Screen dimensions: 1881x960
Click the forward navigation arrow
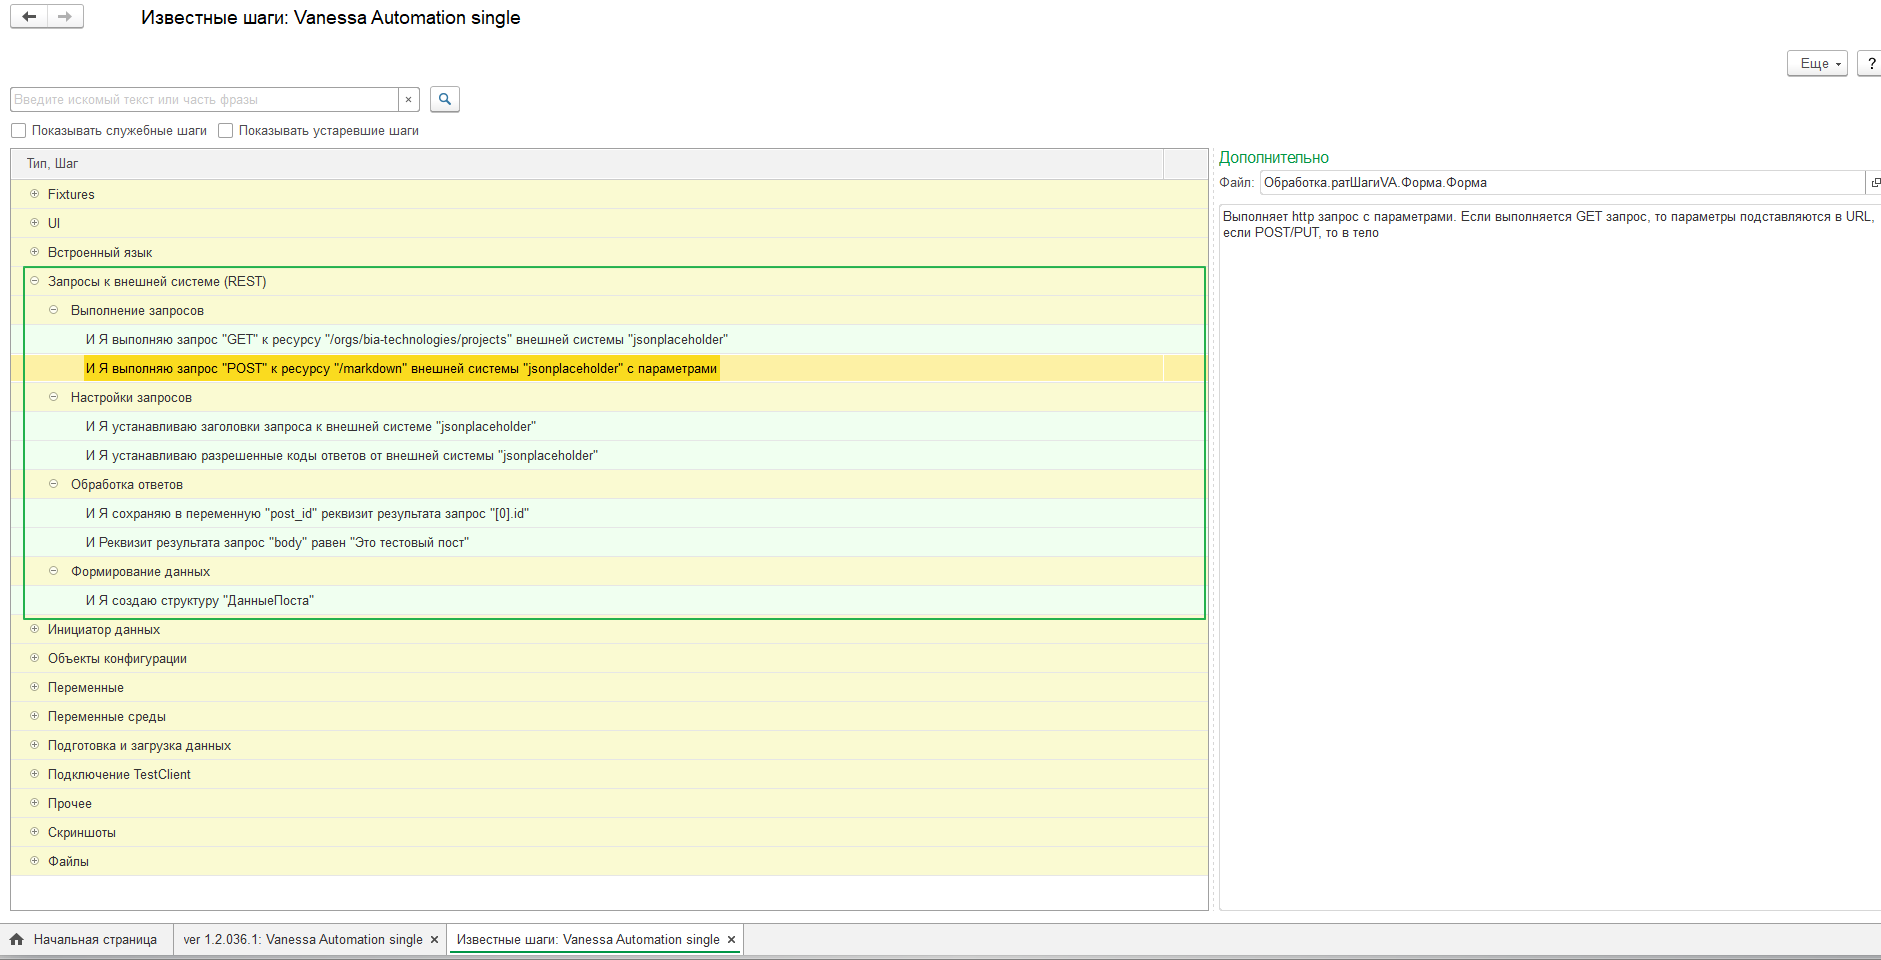click(x=65, y=17)
